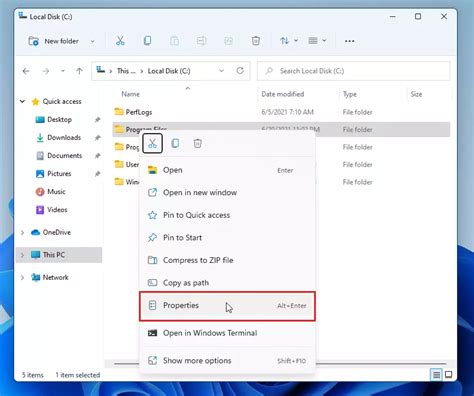Click the Search Local Disk (C:) field
Screen dimensions: 474x396
[x=353, y=71]
